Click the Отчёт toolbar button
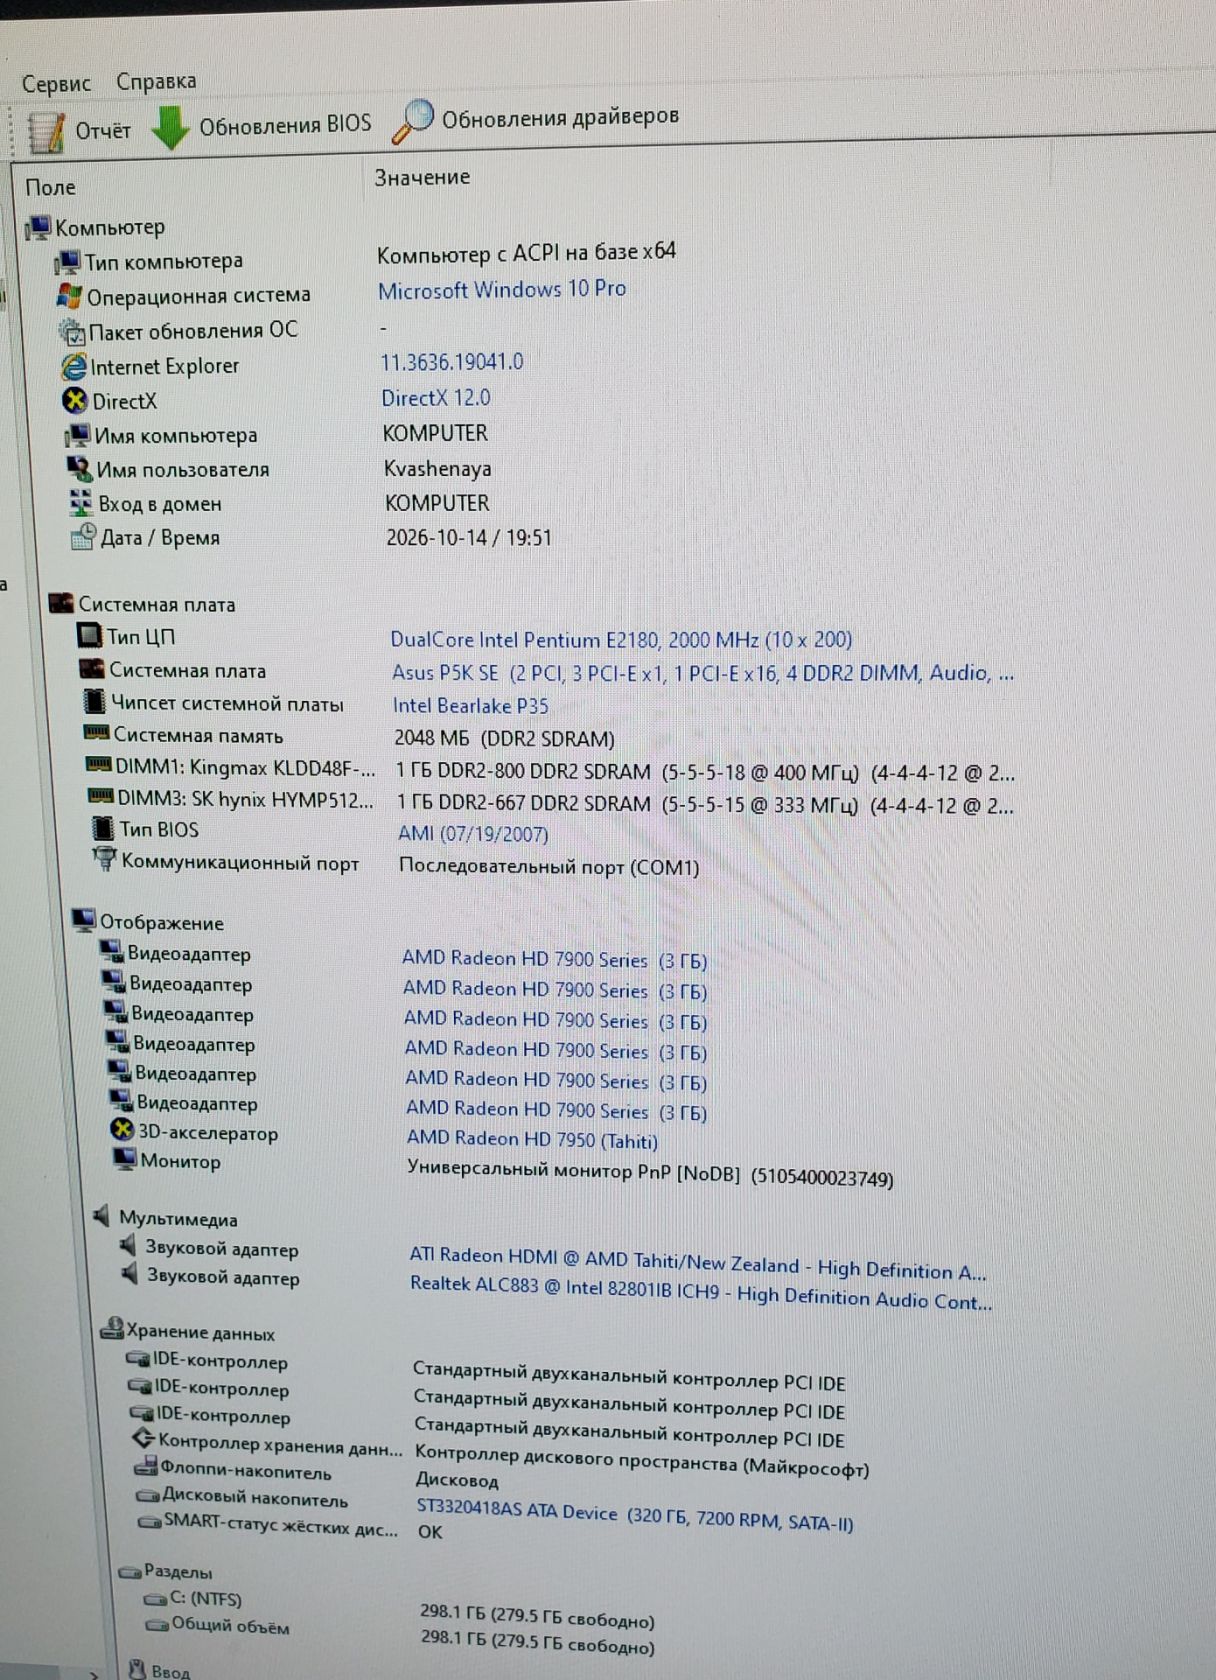The height and width of the screenshot is (1680, 1216). click(x=79, y=131)
